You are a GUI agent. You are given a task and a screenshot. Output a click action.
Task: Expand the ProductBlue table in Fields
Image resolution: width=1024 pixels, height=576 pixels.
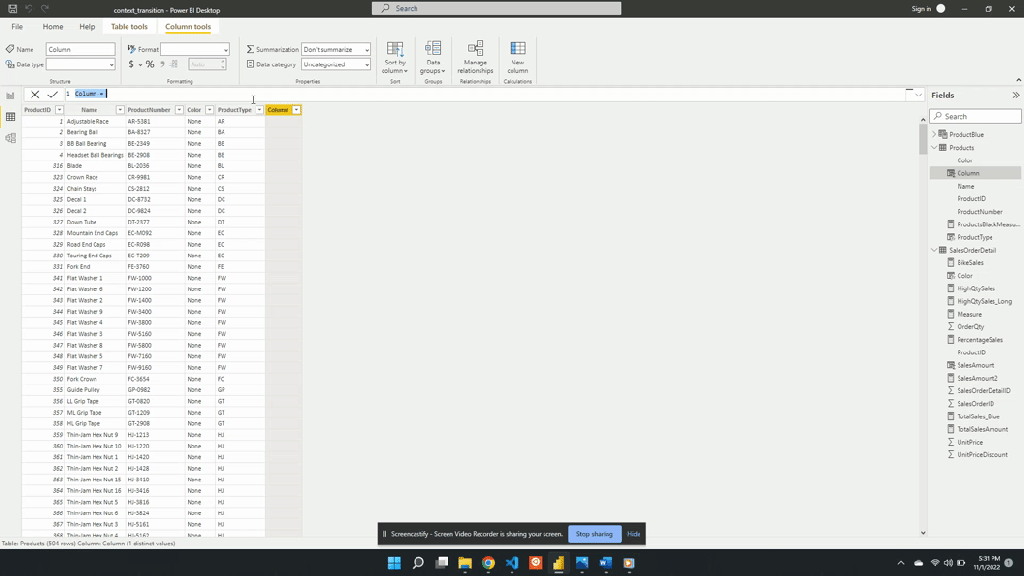(x=935, y=134)
